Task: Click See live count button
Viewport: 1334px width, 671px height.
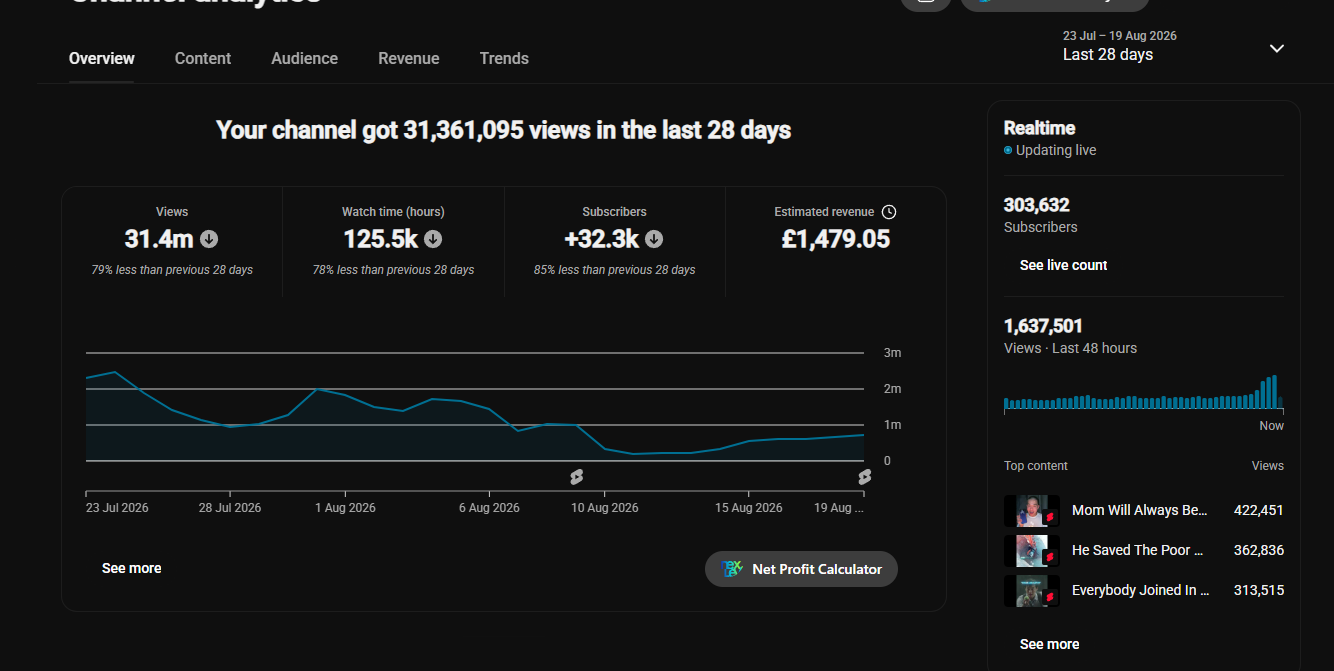Action: click(x=1063, y=265)
